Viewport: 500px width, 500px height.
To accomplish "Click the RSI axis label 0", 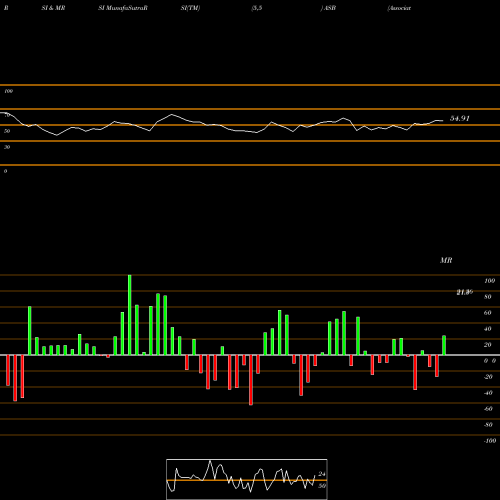I will coord(5,171).
